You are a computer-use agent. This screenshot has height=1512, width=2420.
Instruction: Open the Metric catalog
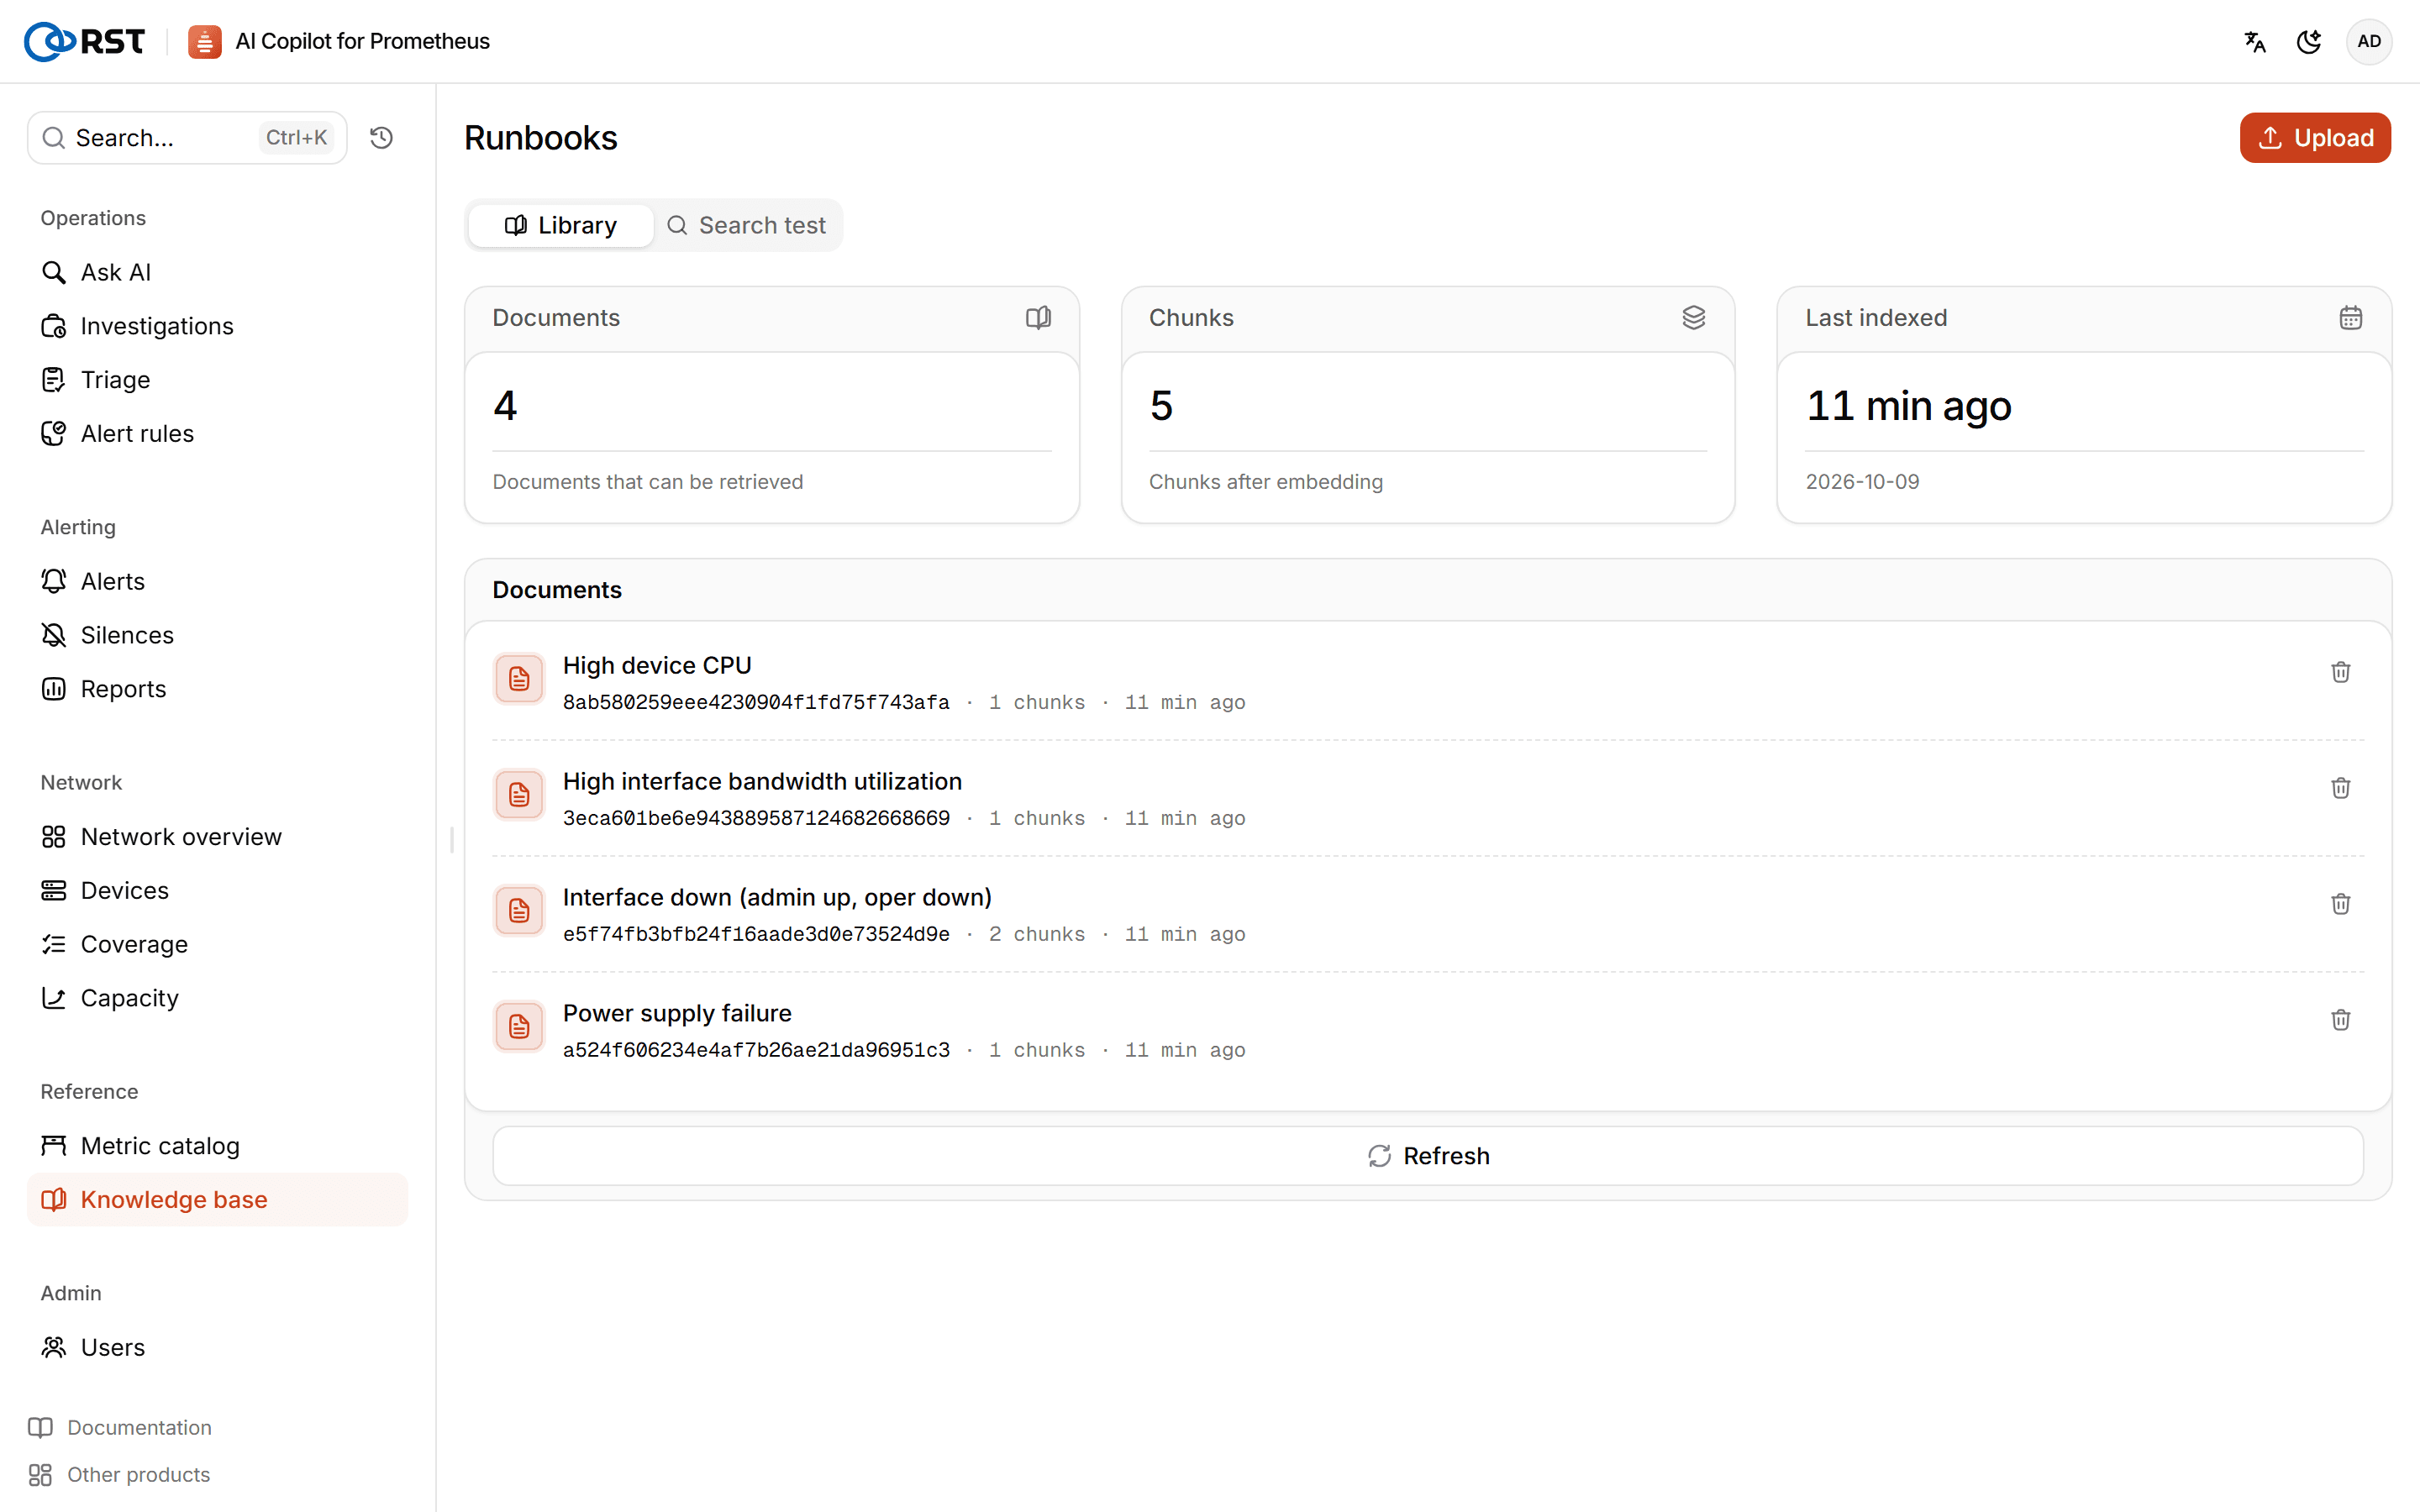(217, 1146)
